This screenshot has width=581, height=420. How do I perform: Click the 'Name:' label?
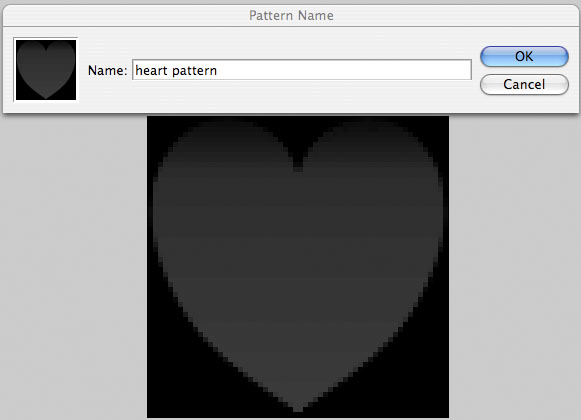(x=107, y=70)
